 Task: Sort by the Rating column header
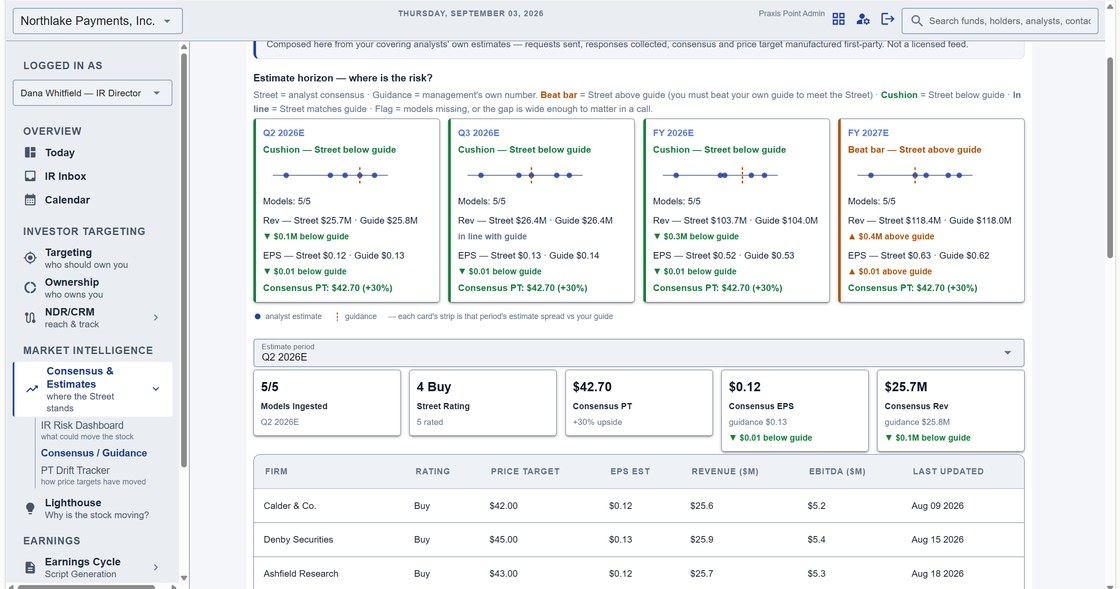click(433, 471)
